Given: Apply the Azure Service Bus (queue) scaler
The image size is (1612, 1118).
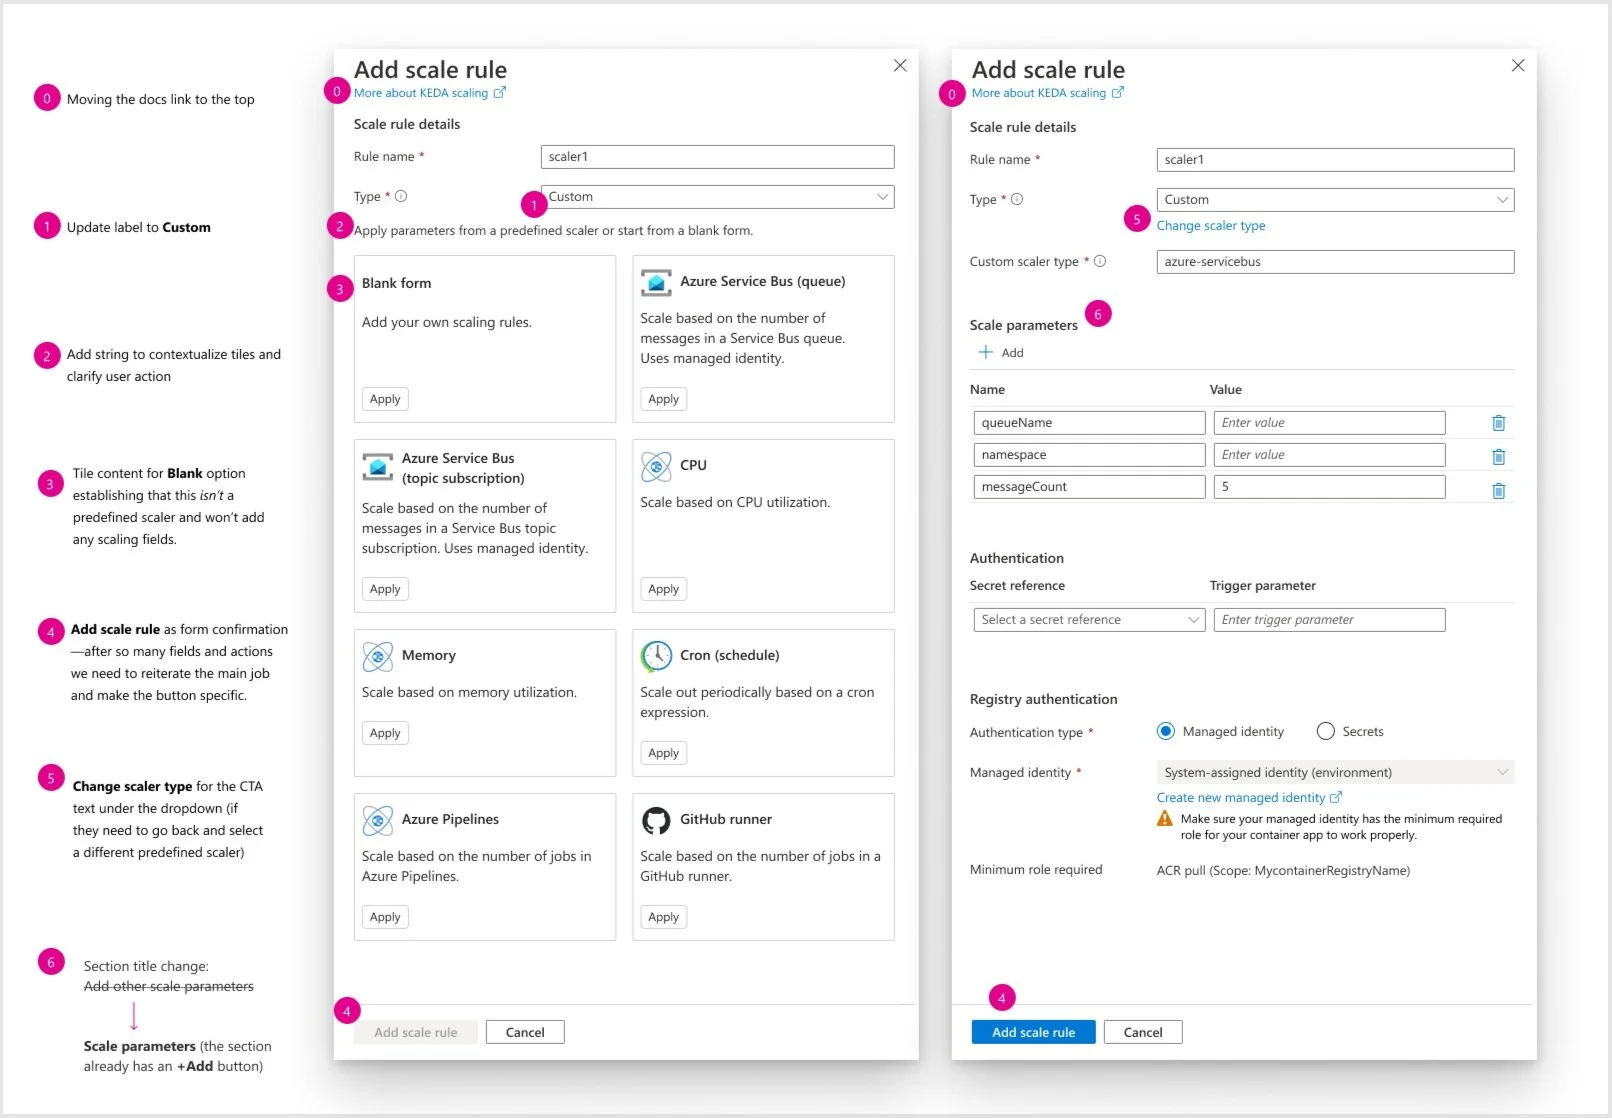Looking at the screenshot, I should pyautogui.click(x=663, y=399).
